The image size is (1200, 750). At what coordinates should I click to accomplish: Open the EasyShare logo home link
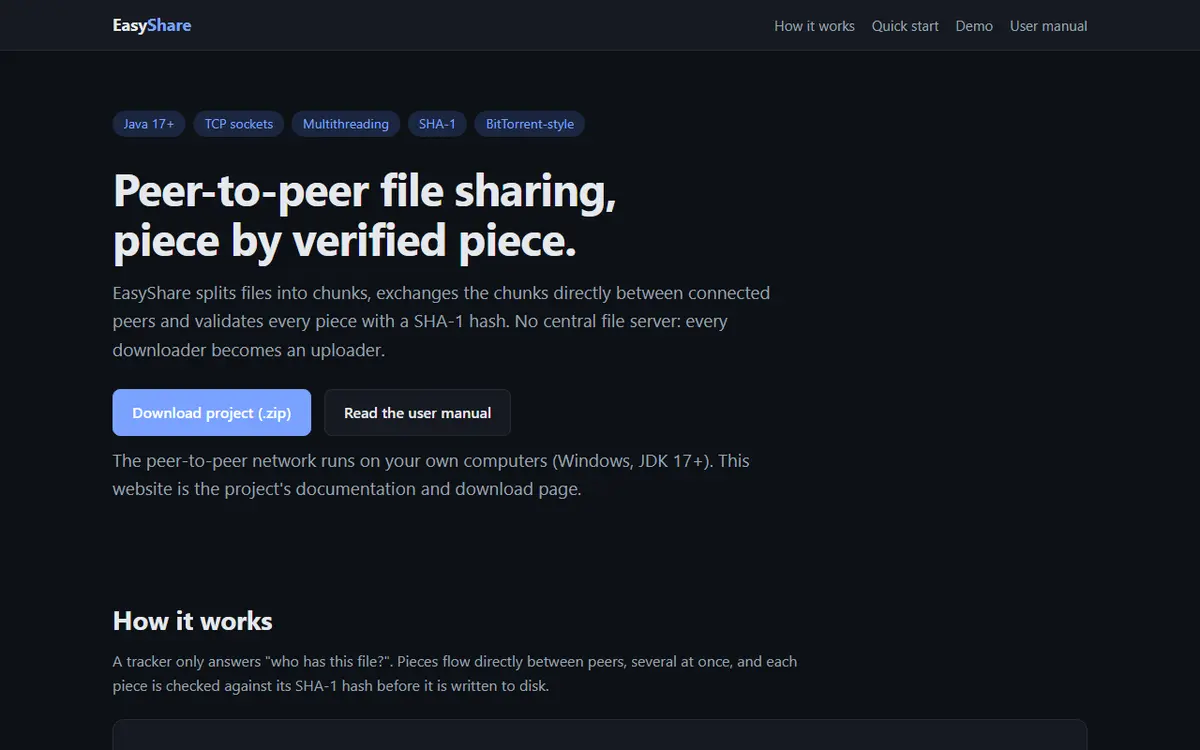pyautogui.click(x=152, y=25)
